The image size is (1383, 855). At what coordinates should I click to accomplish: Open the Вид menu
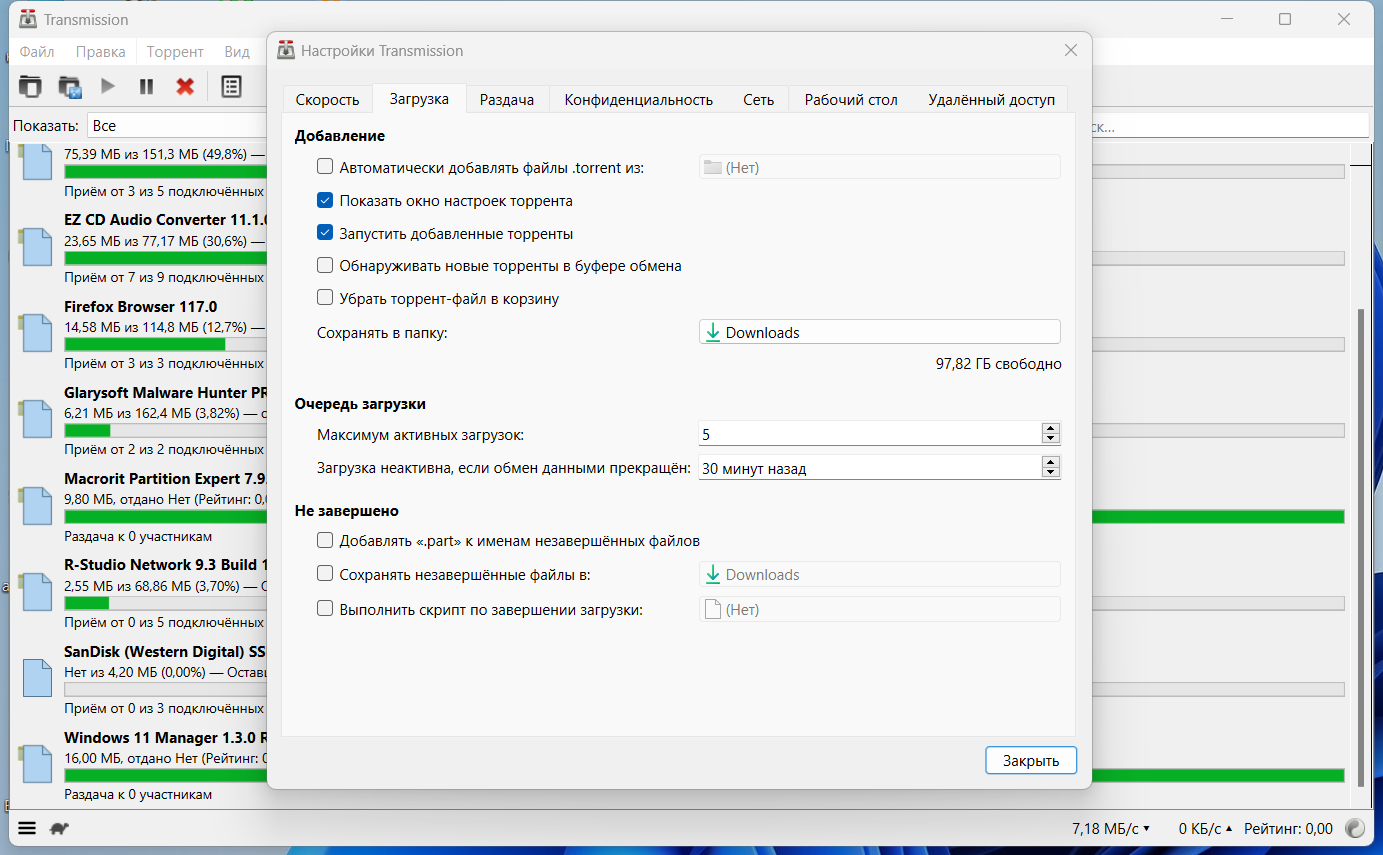click(237, 51)
